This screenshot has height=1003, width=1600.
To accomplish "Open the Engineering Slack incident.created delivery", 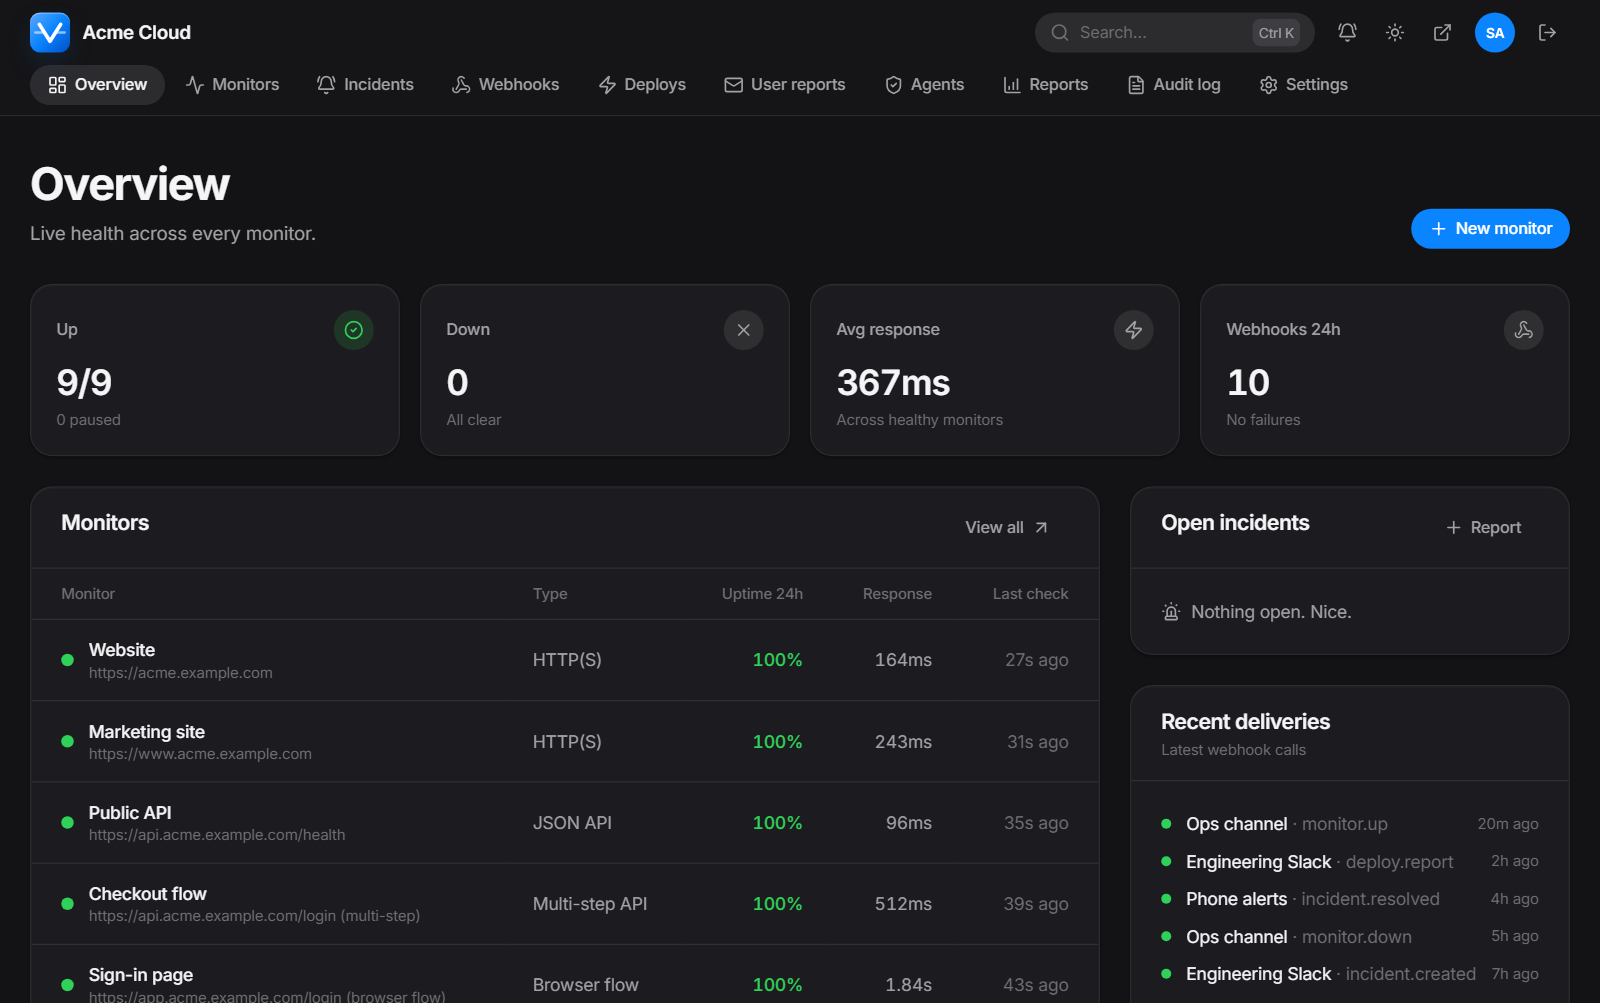I will (1349, 974).
